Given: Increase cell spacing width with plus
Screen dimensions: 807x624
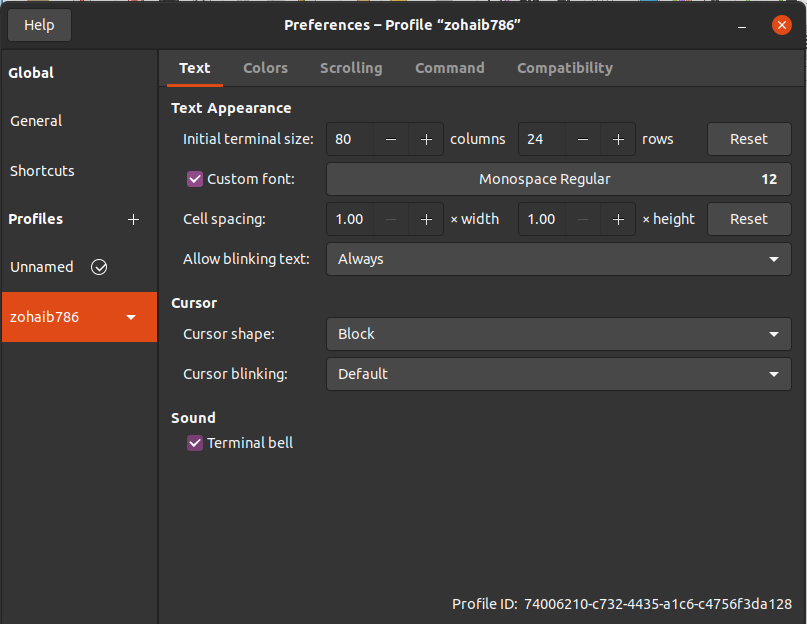Looking at the screenshot, I should [x=426, y=219].
